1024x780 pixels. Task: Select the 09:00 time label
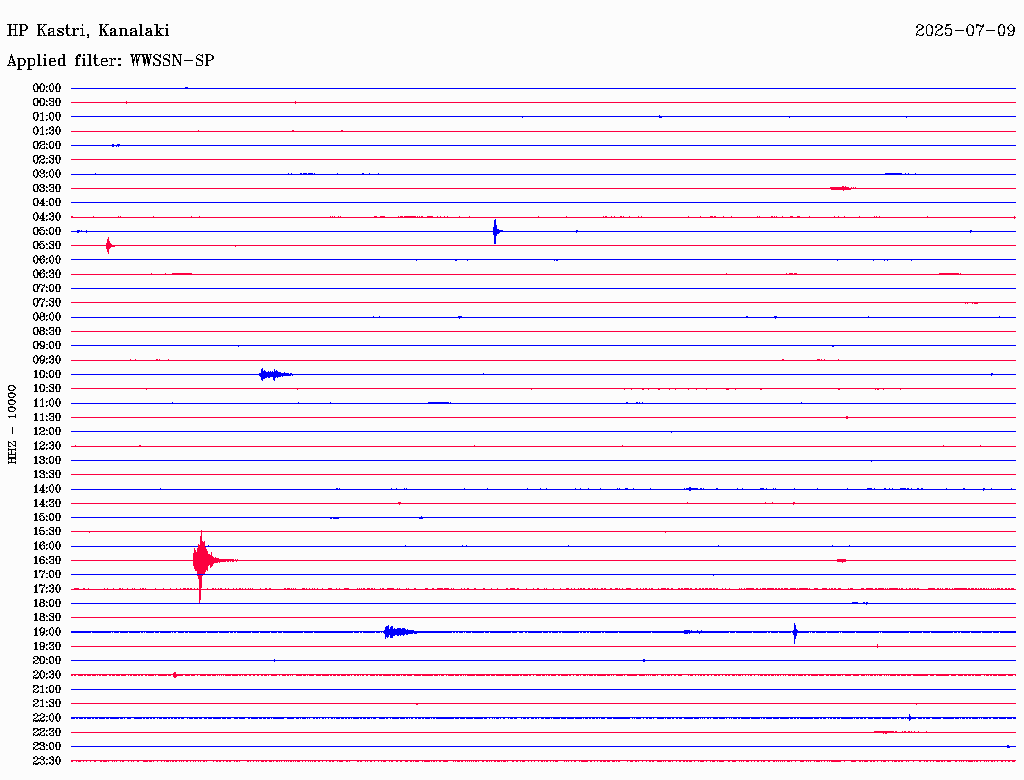(47, 346)
